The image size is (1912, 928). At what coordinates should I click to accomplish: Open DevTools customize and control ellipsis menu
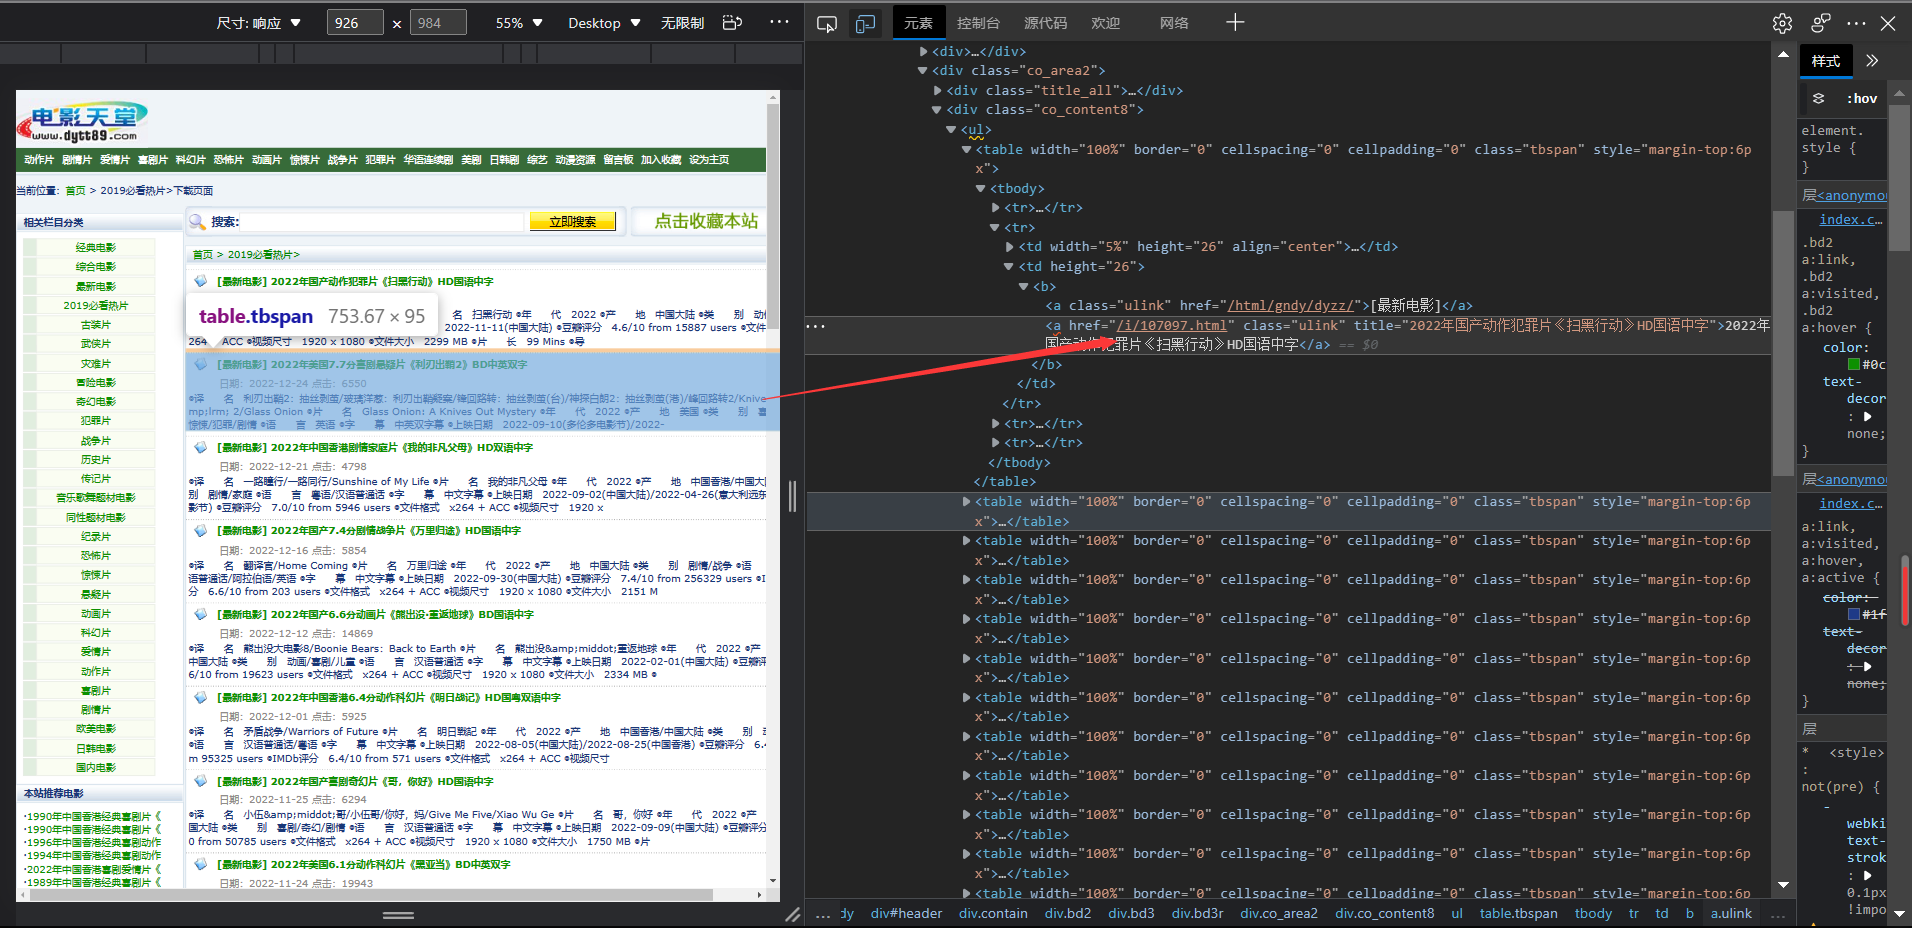point(1857,23)
